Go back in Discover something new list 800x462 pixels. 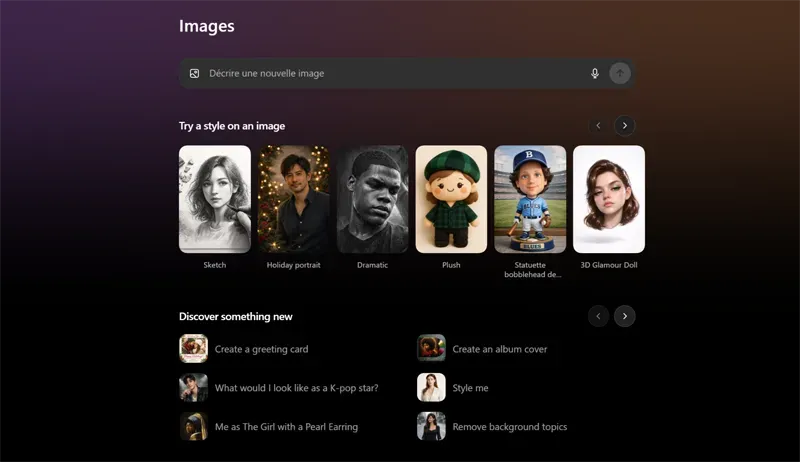pos(598,316)
